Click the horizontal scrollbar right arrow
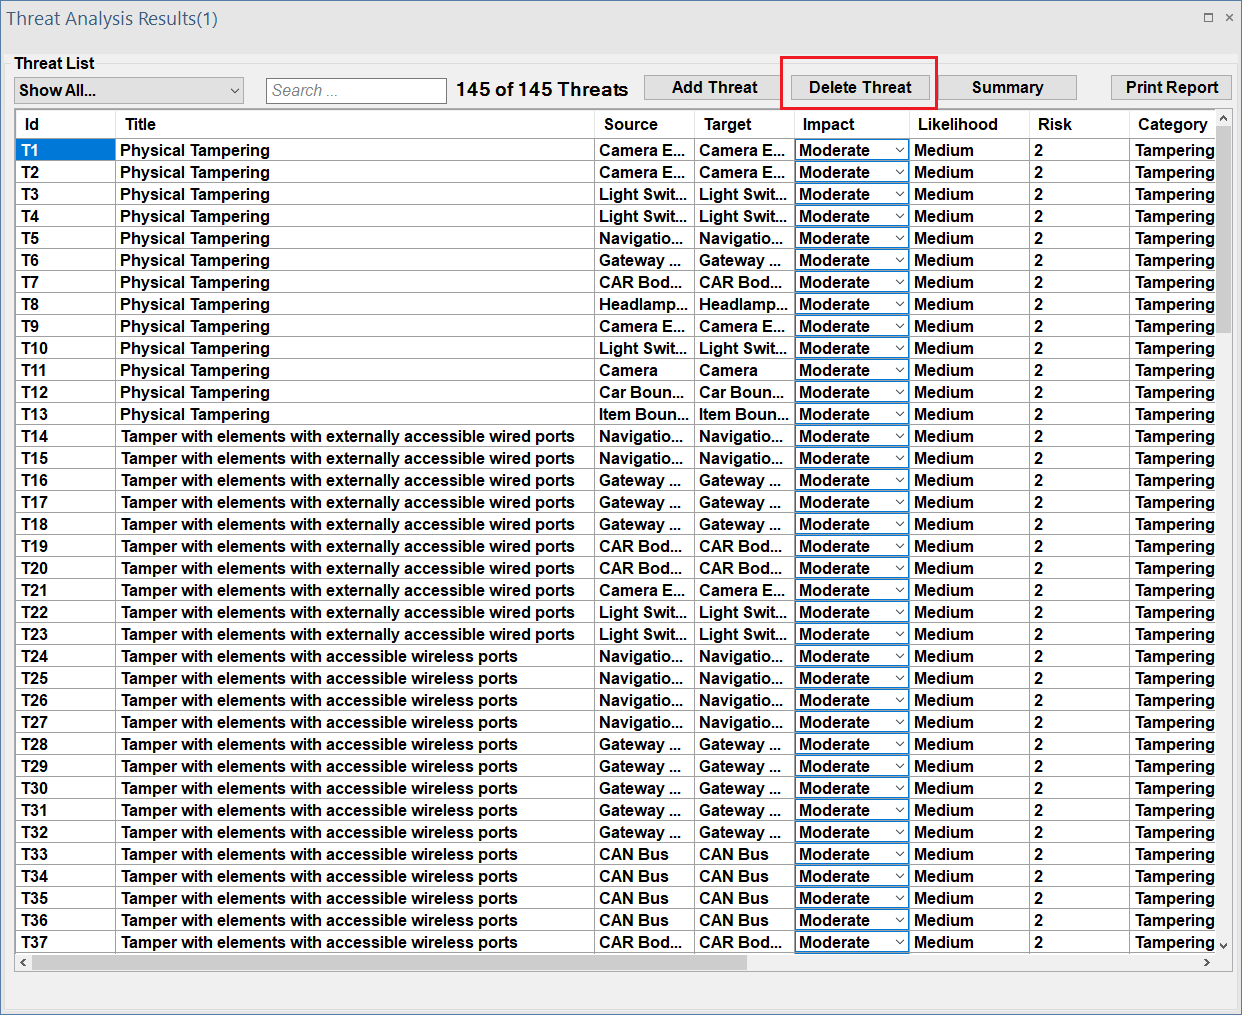1242x1015 pixels. (1207, 962)
